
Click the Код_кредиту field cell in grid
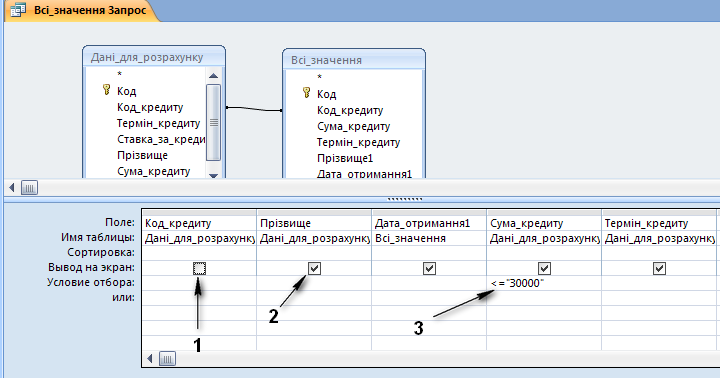click(x=199, y=223)
